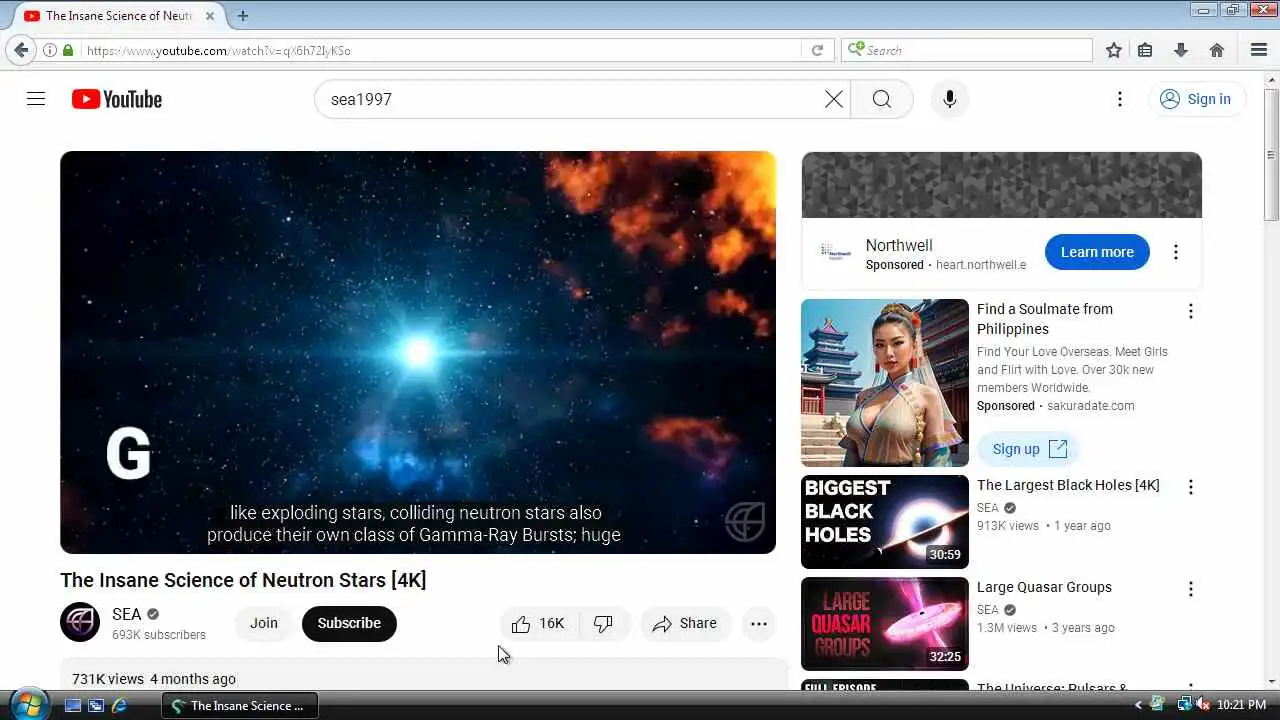Like the video with the thumbs-up button
The height and width of the screenshot is (720, 1280).
538,623
